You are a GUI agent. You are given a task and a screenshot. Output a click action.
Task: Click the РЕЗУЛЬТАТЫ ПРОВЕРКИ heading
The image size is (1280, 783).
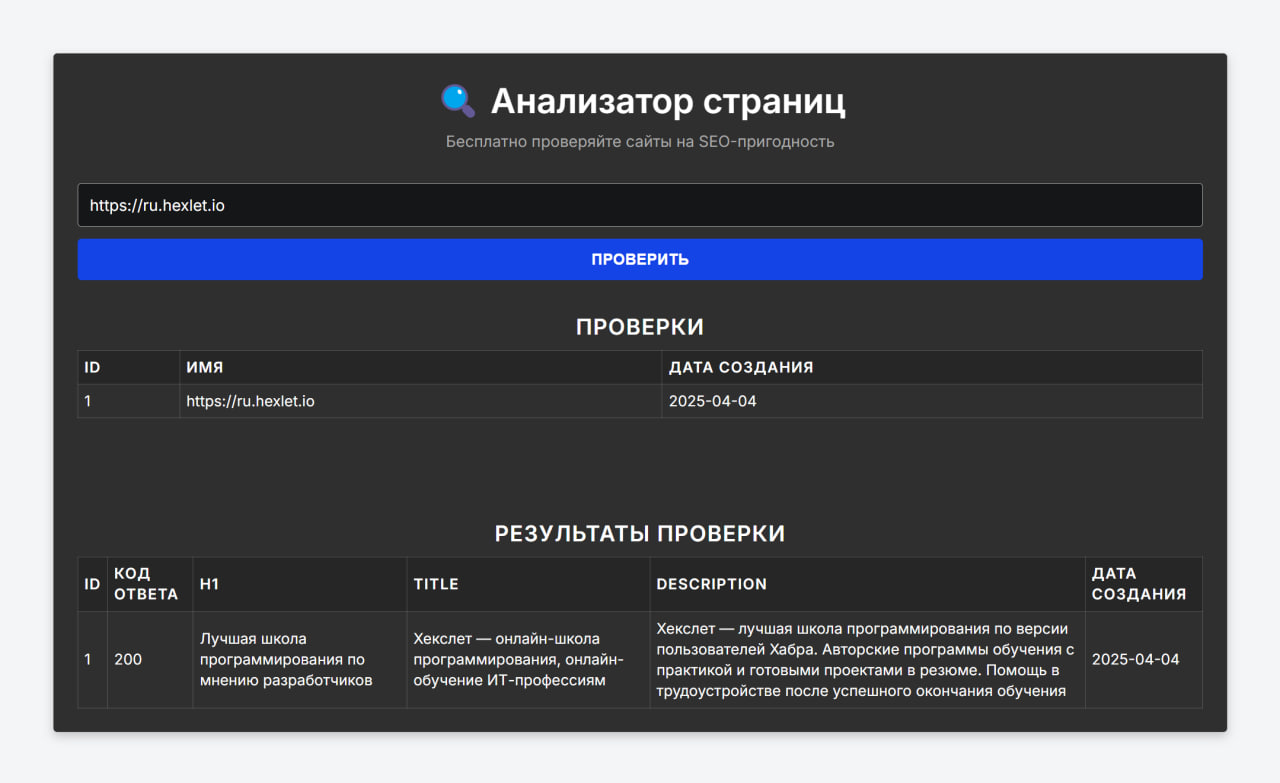640,534
